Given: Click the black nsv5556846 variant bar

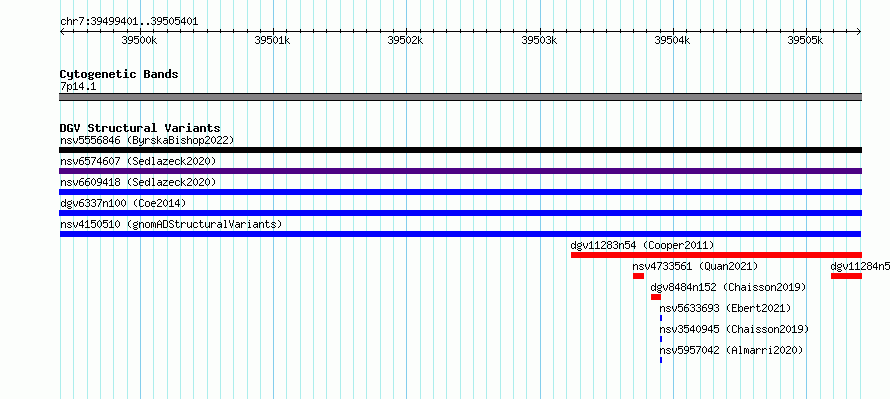Looking at the screenshot, I should (460, 150).
